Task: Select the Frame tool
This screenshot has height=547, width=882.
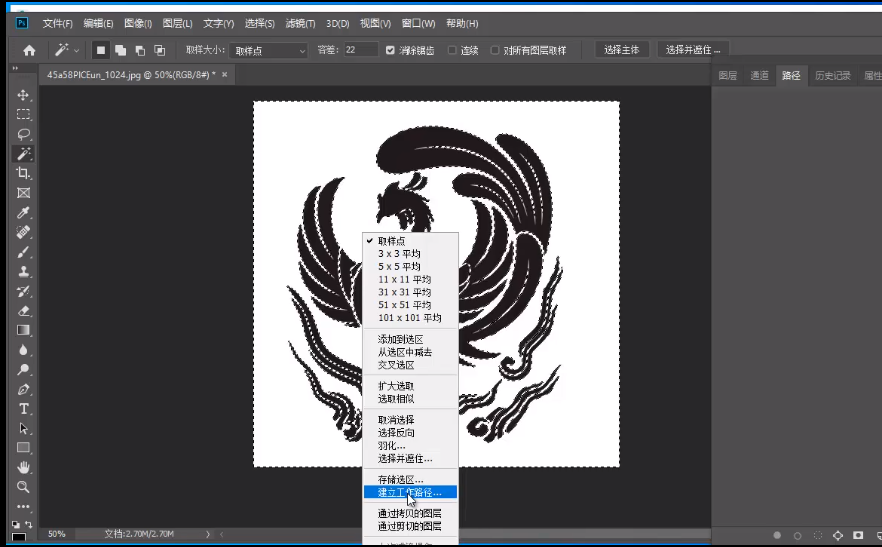Action: 23,193
